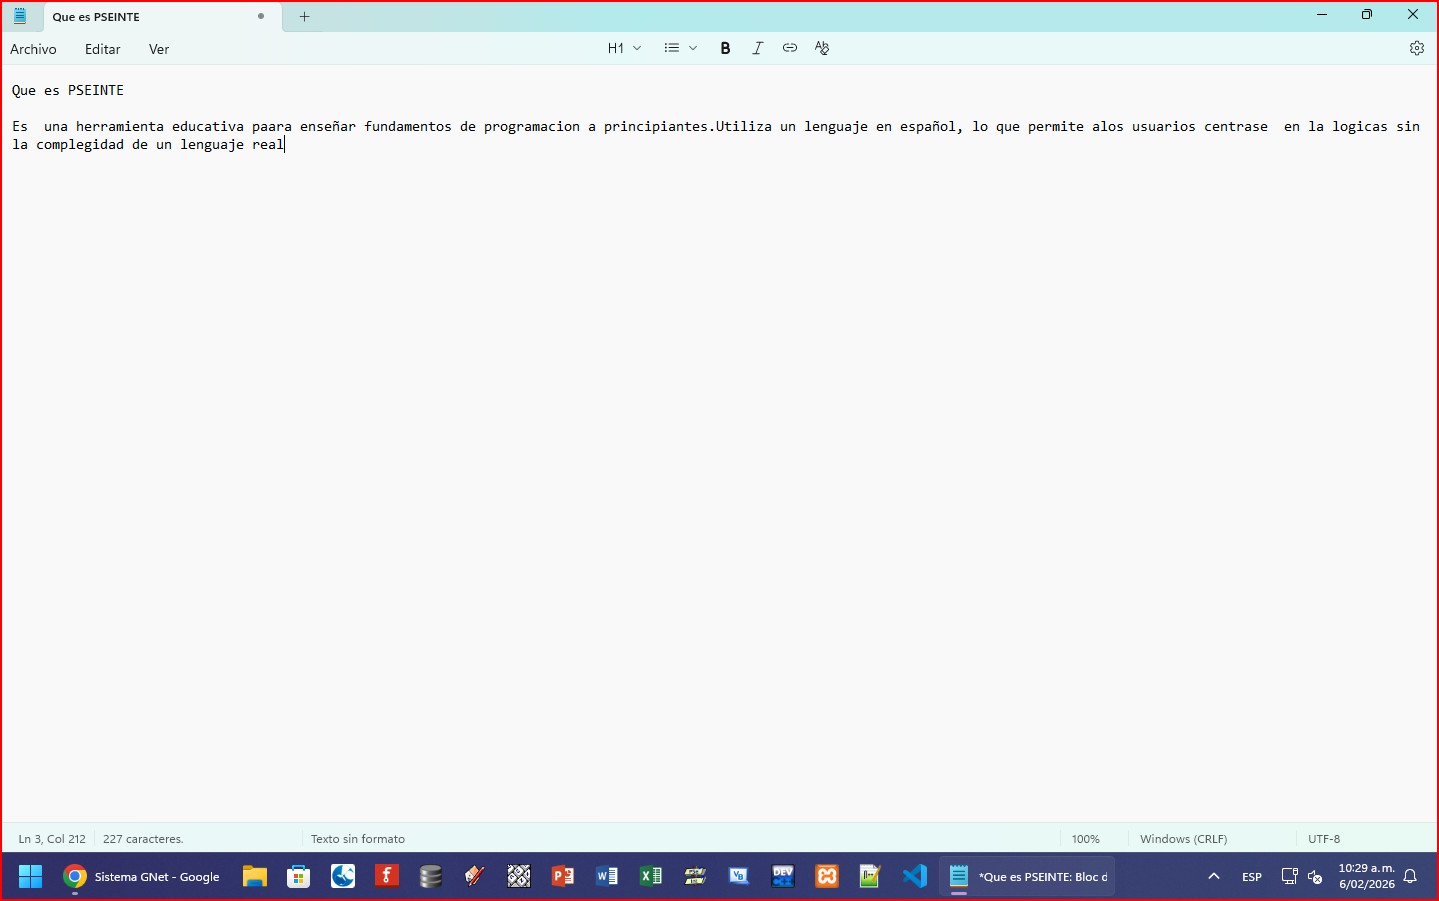The image size is (1439, 901).
Task: Close the 'Que es PSEINTE' tab via unsaved dot
Action: click(x=261, y=17)
